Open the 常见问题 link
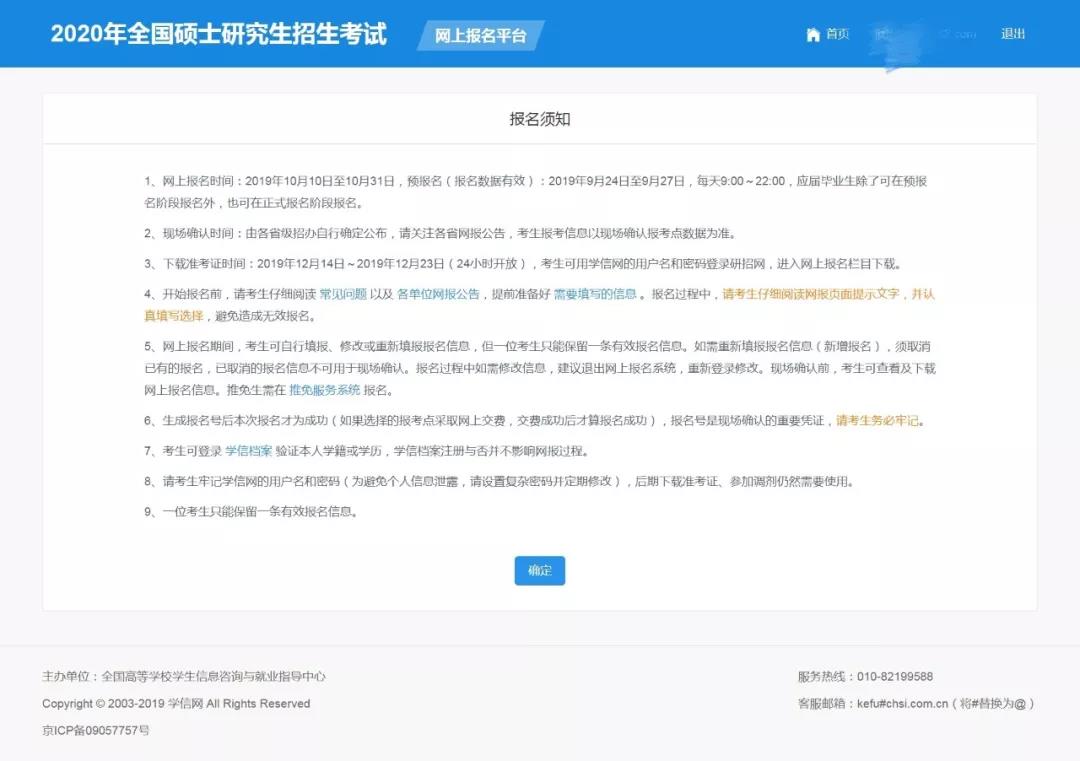1080x761 pixels. point(342,294)
